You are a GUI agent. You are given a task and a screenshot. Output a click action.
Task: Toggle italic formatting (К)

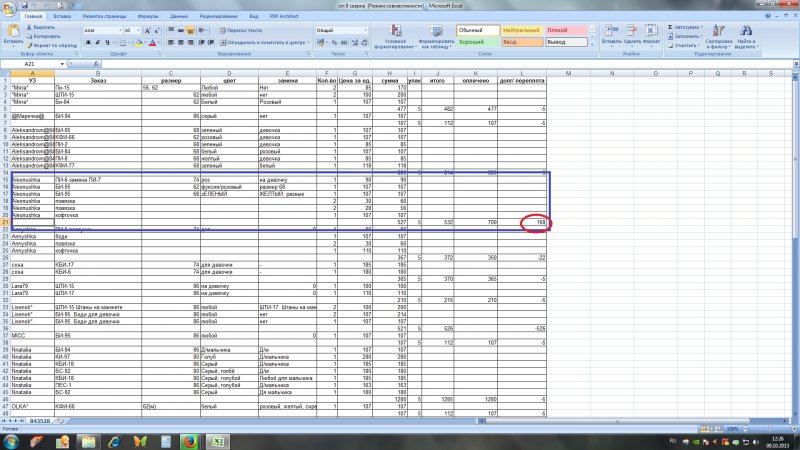point(97,43)
